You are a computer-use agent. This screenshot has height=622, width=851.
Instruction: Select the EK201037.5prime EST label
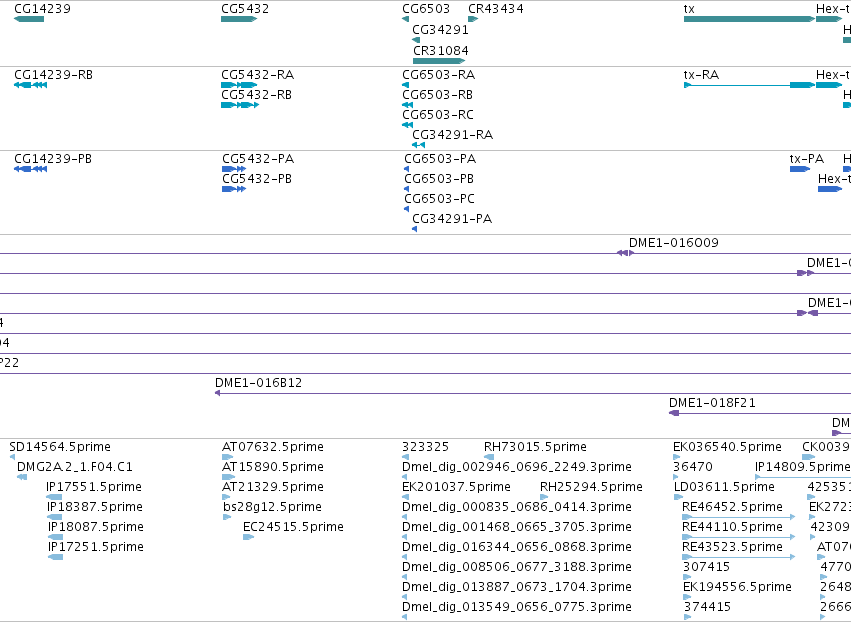pyautogui.click(x=456, y=487)
